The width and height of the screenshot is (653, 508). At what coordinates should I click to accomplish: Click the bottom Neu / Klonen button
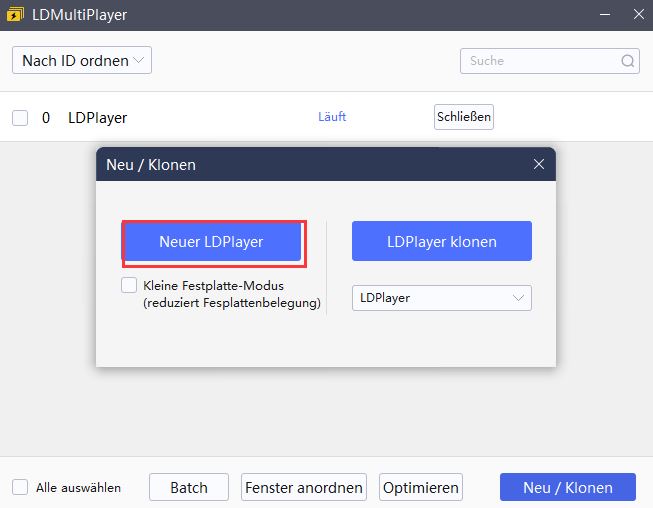[x=568, y=487]
